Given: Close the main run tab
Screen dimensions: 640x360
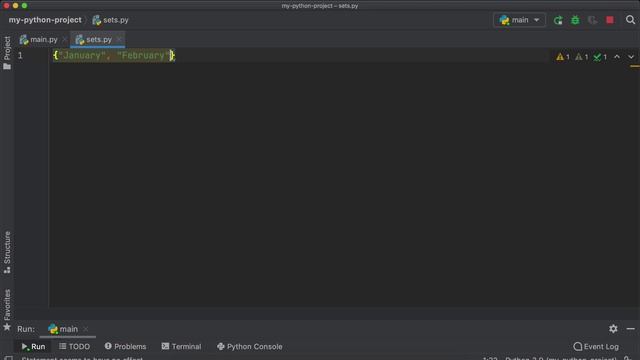Looking at the screenshot, I should [85, 329].
